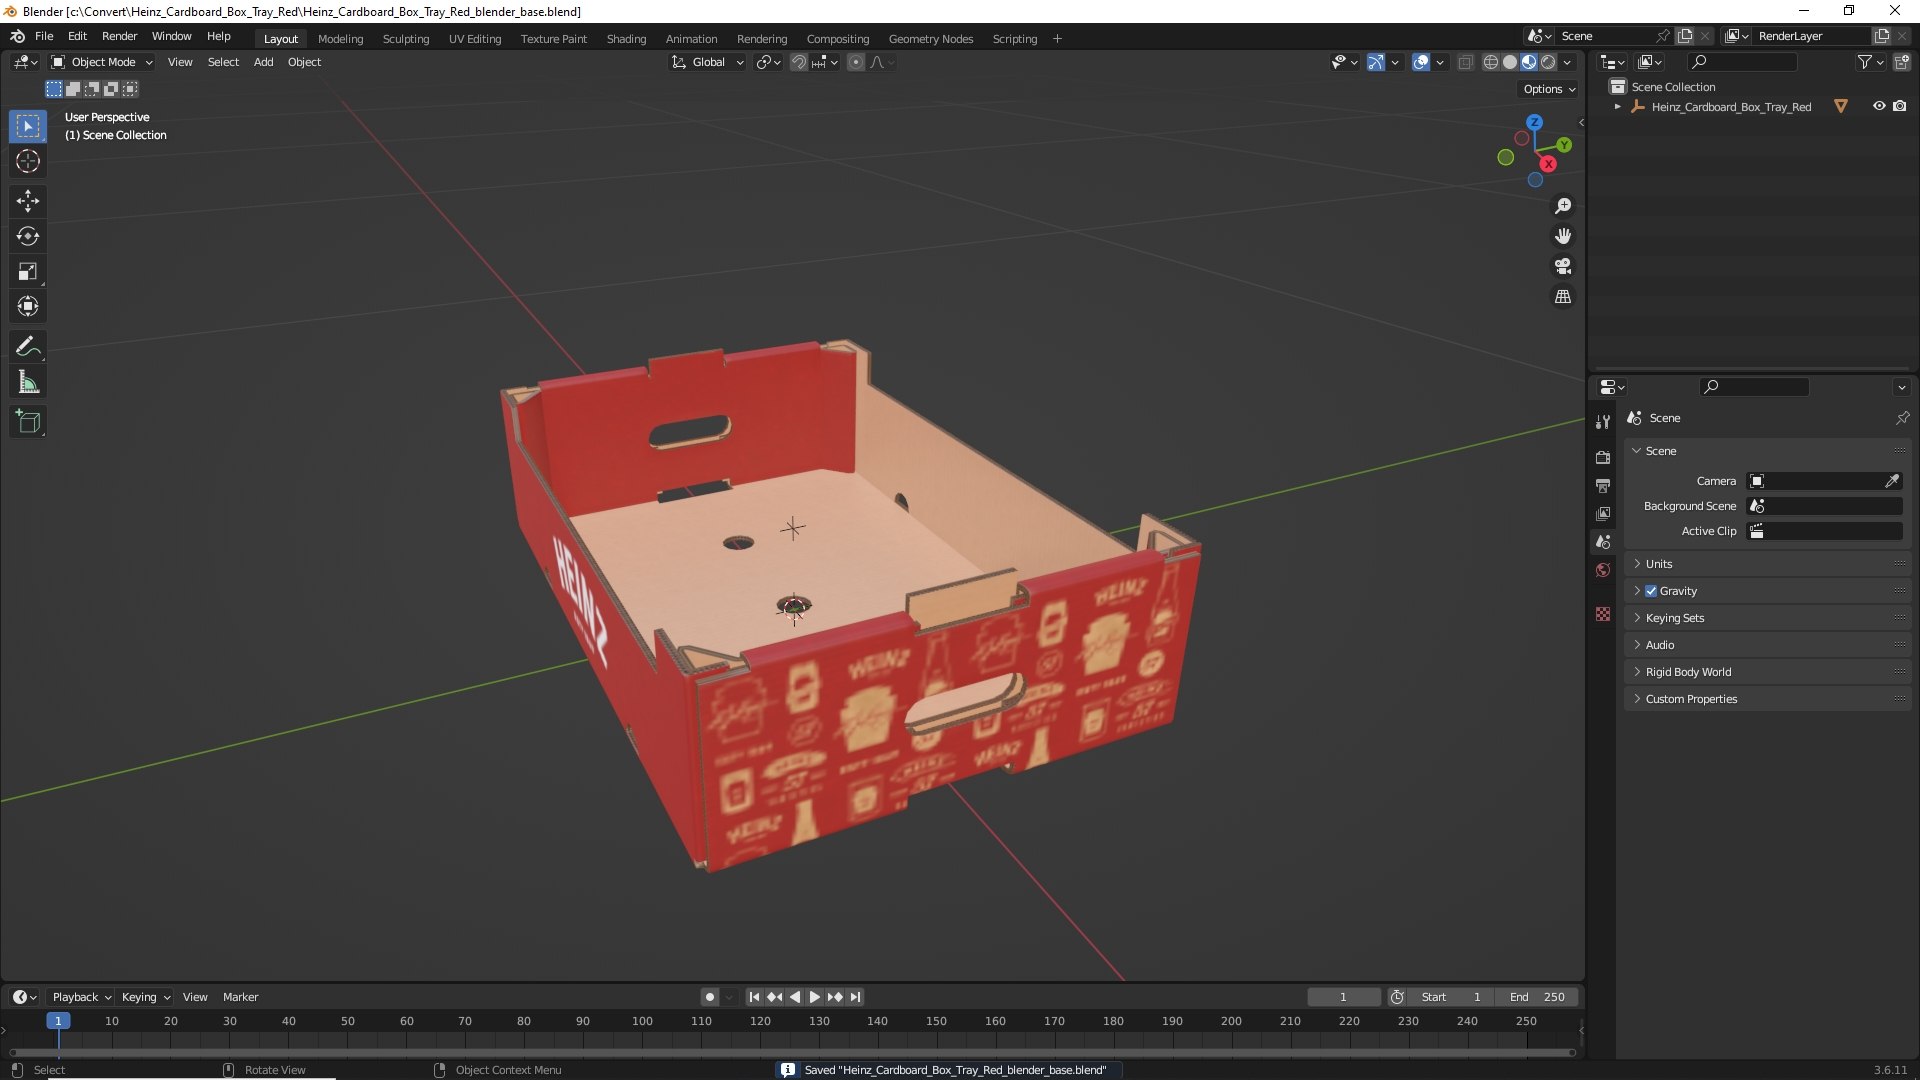Open the Tool properties tab

point(1603,422)
